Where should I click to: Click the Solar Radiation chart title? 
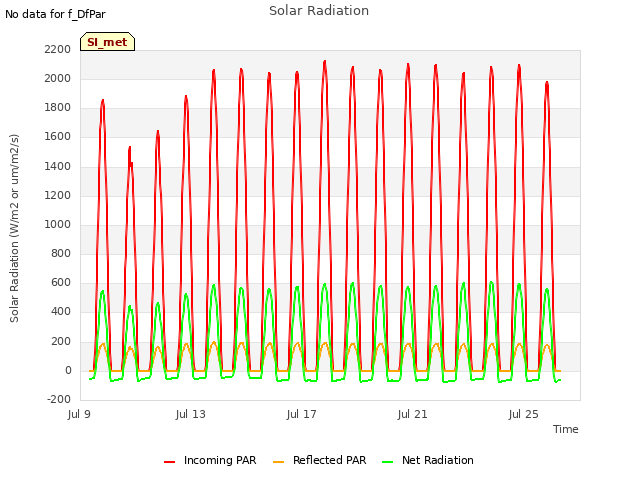coord(319,11)
